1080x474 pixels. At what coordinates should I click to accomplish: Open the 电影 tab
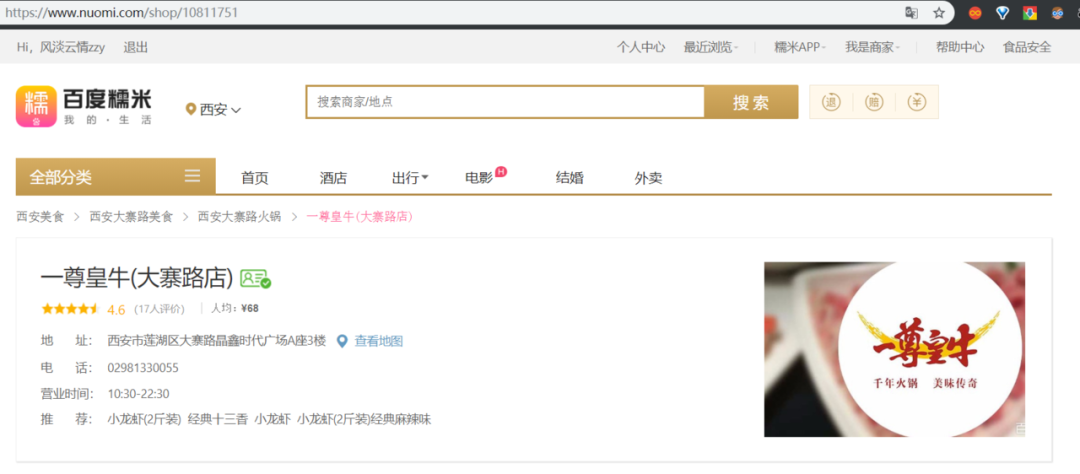(479, 178)
